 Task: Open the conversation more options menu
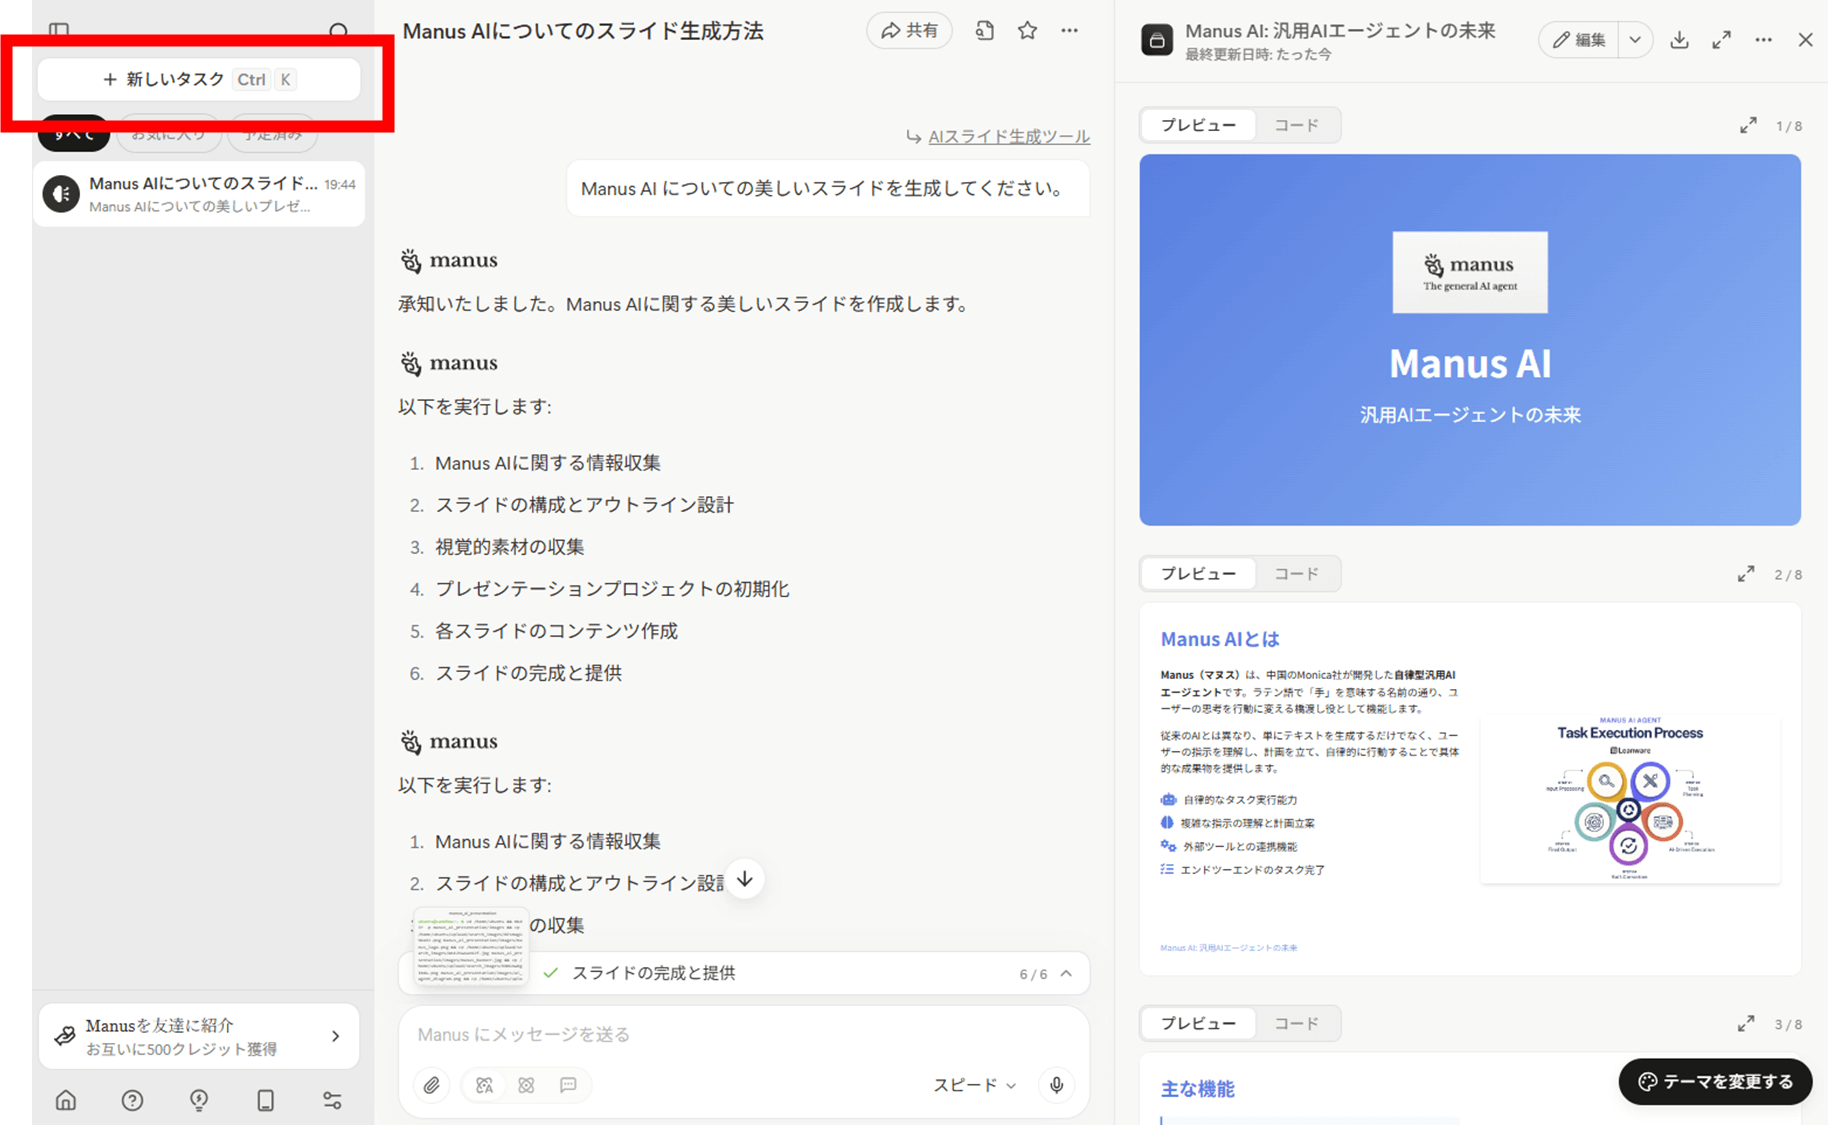[x=1070, y=31]
